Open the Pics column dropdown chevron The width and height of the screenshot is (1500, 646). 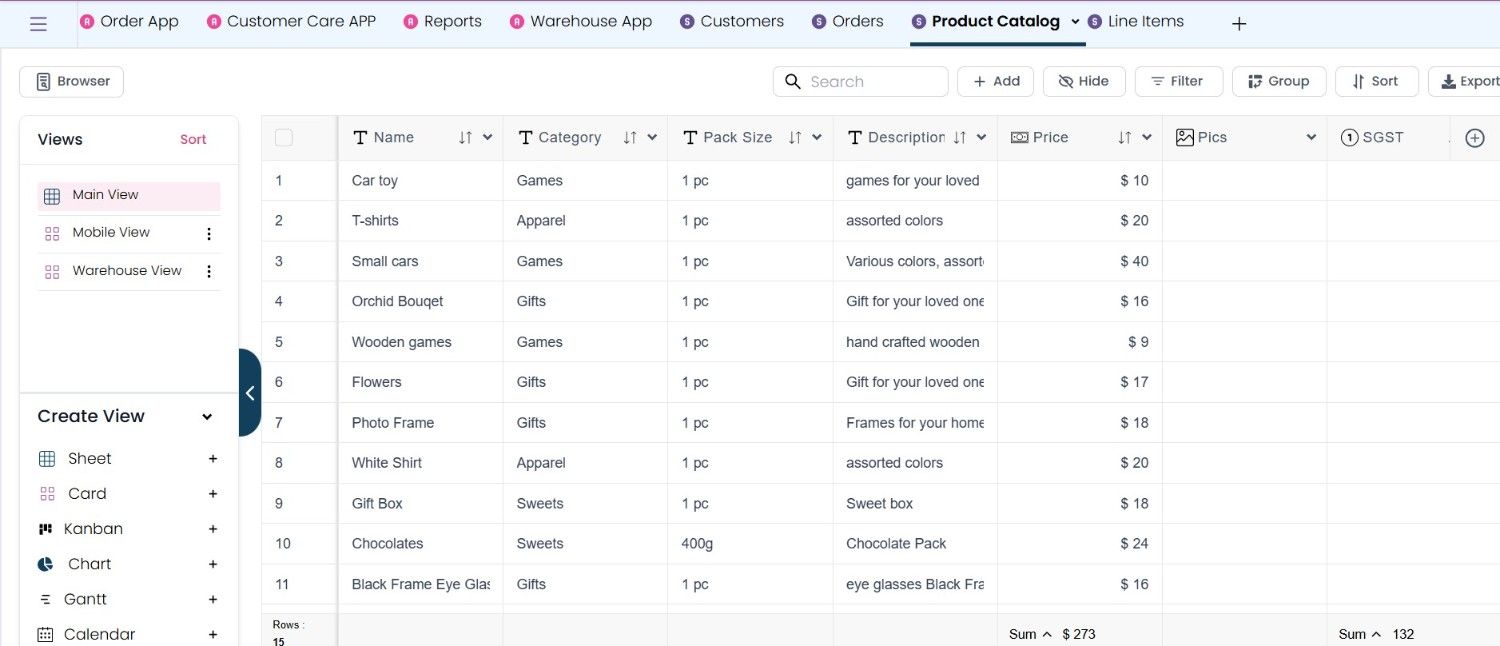[1311, 138]
